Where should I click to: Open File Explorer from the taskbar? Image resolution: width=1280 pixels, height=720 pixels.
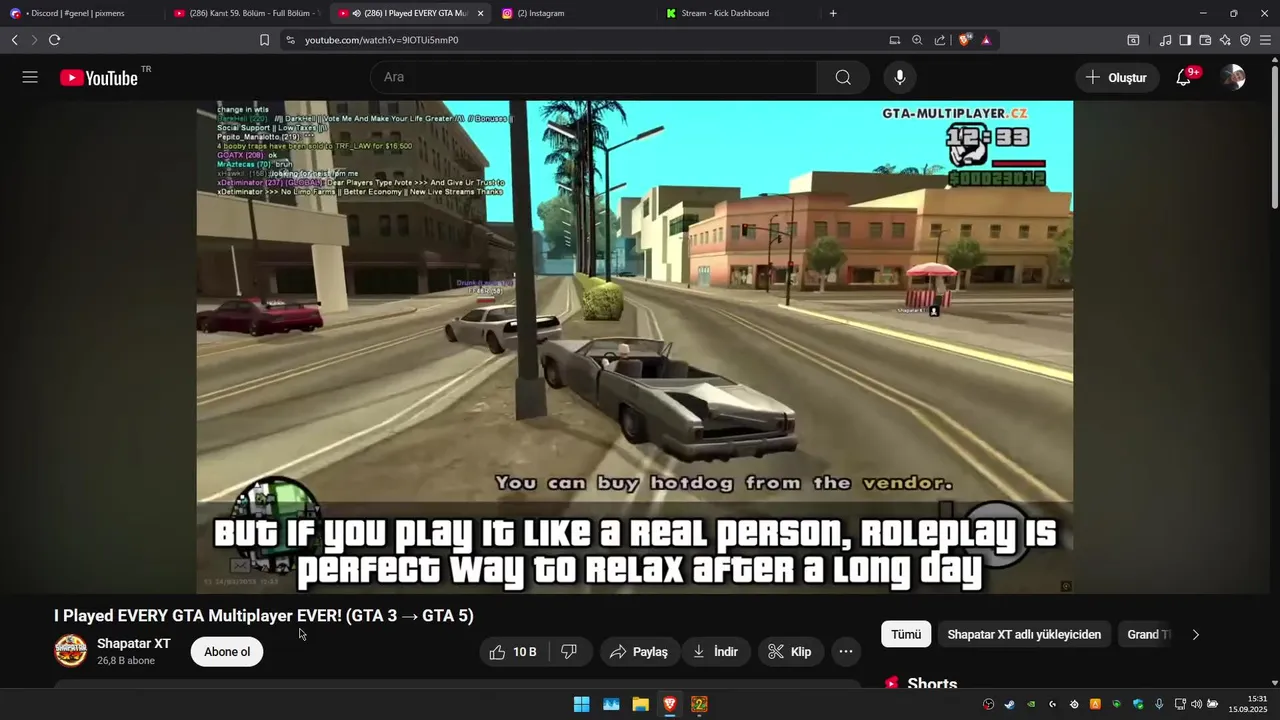point(640,704)
